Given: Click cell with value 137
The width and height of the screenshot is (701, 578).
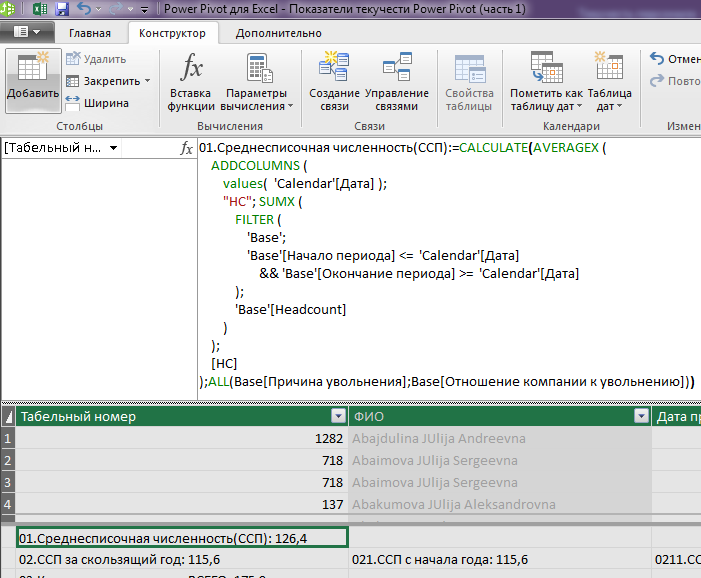Looking at the screenshot, I should (x=182, y=504).
